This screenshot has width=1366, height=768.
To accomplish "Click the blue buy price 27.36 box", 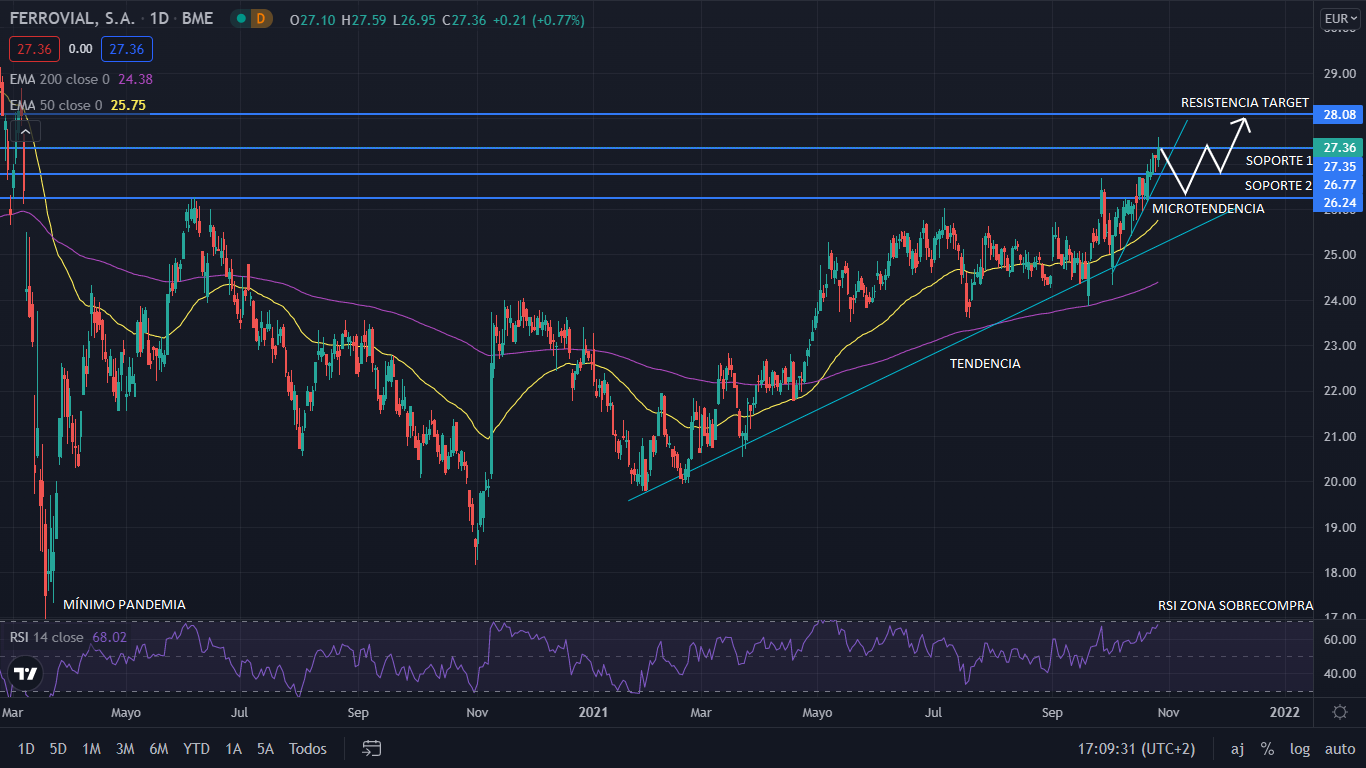I will click(127, 48).
